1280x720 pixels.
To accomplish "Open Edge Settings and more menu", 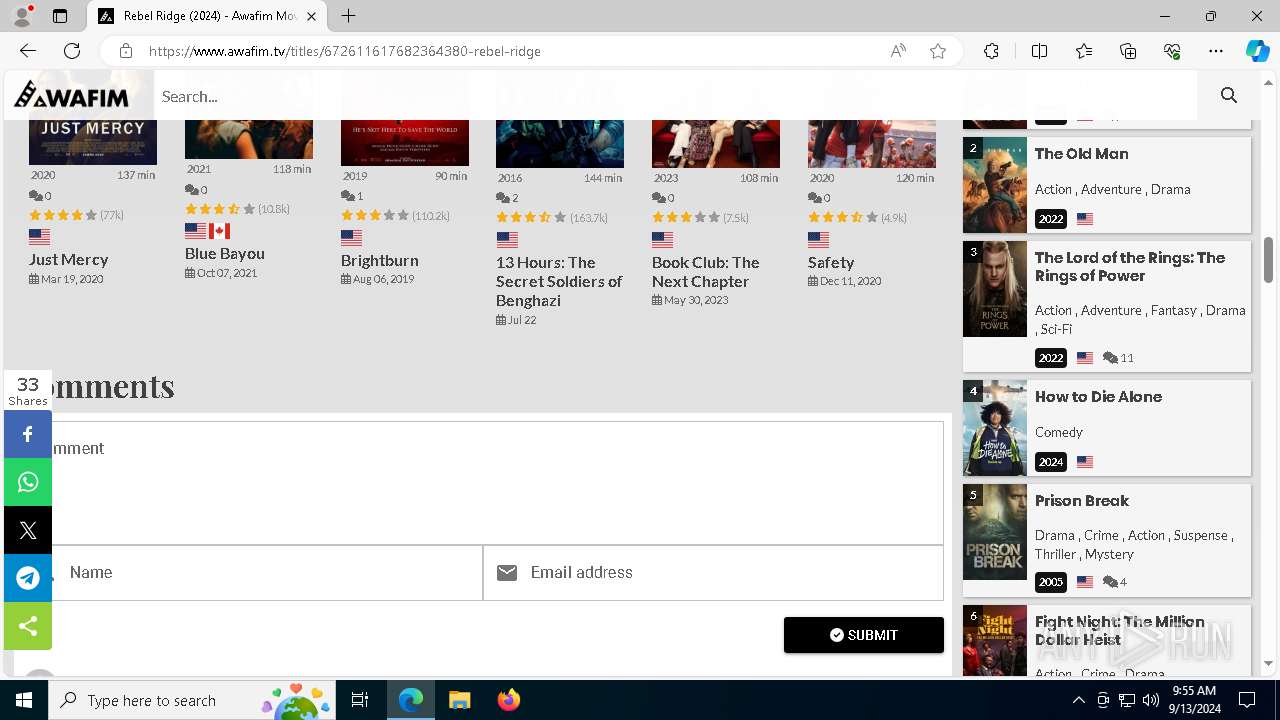I will [x=1216, y=51].
